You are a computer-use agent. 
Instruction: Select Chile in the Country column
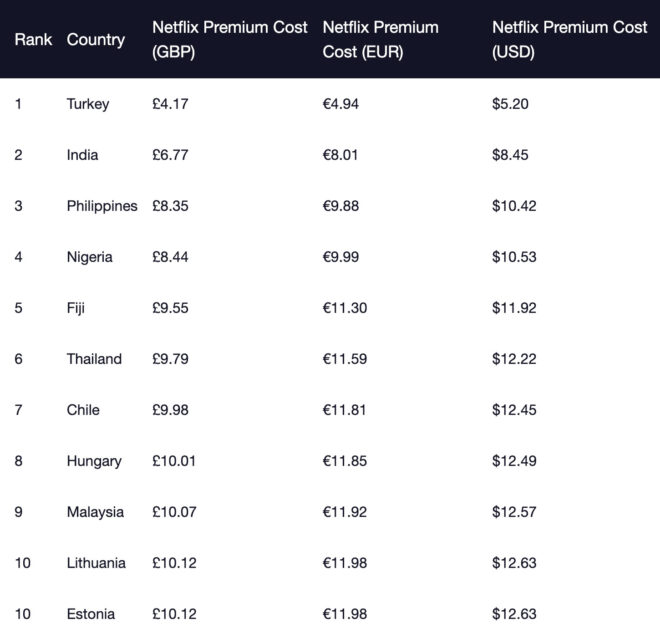point(83,410)
